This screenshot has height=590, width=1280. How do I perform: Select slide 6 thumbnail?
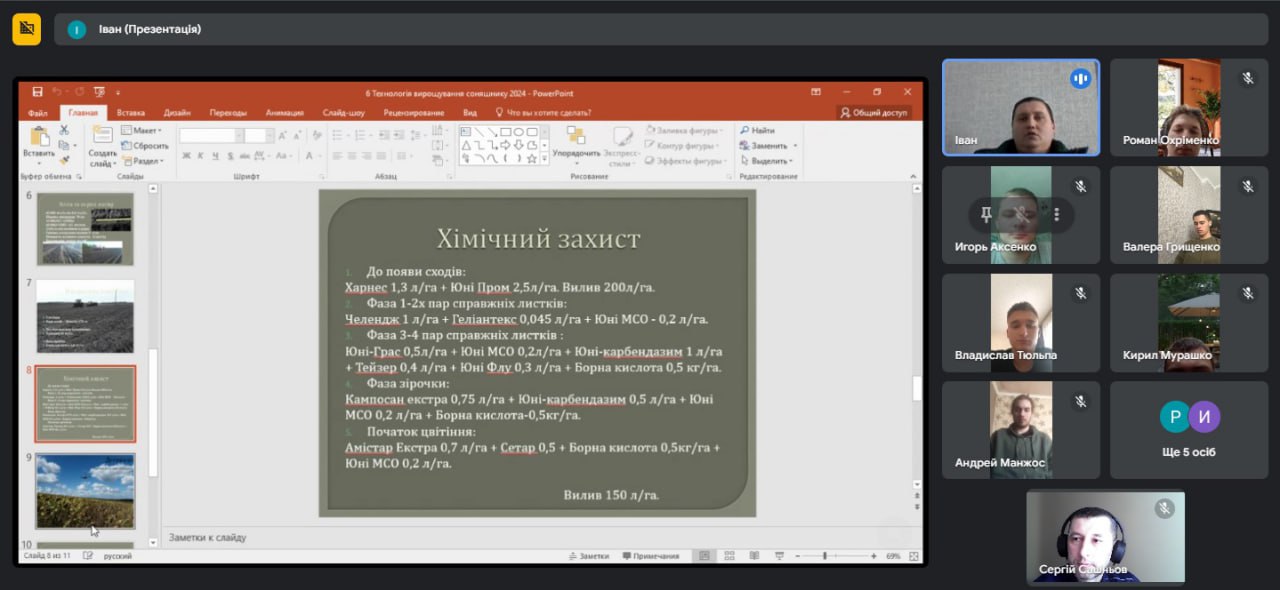click(85, 229)
